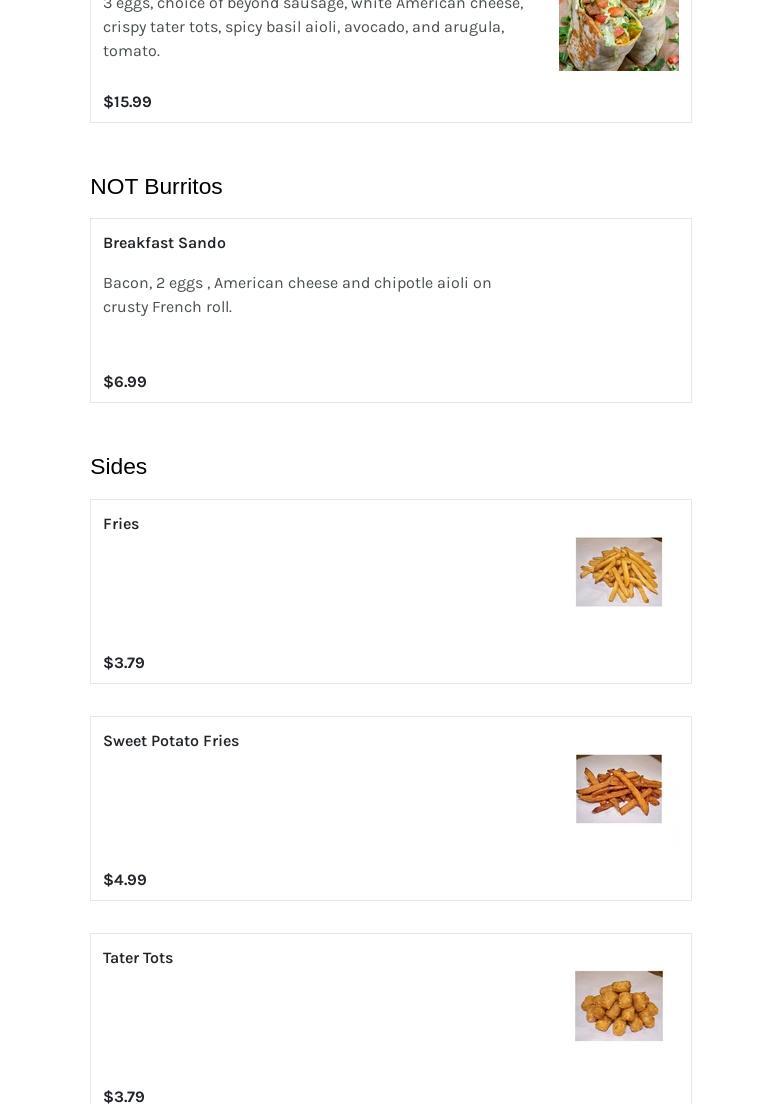Select the Tater Tots title
The width and height of the screenshot is (782, 1104).
coord(138,958)
